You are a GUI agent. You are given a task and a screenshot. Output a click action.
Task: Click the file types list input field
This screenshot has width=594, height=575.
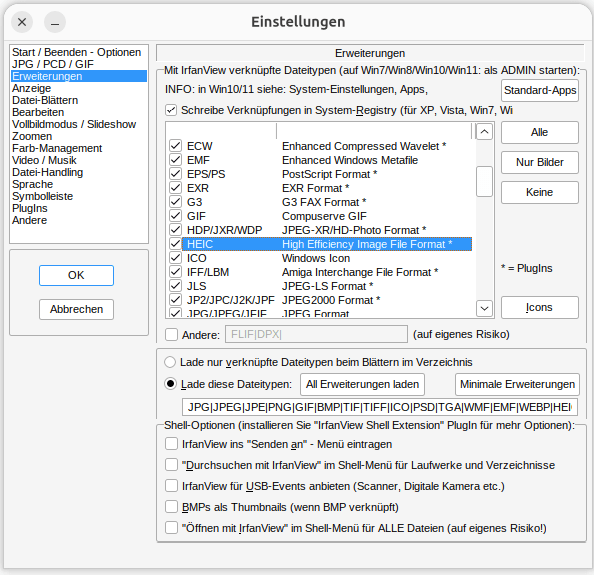click(x=380, y=407)
